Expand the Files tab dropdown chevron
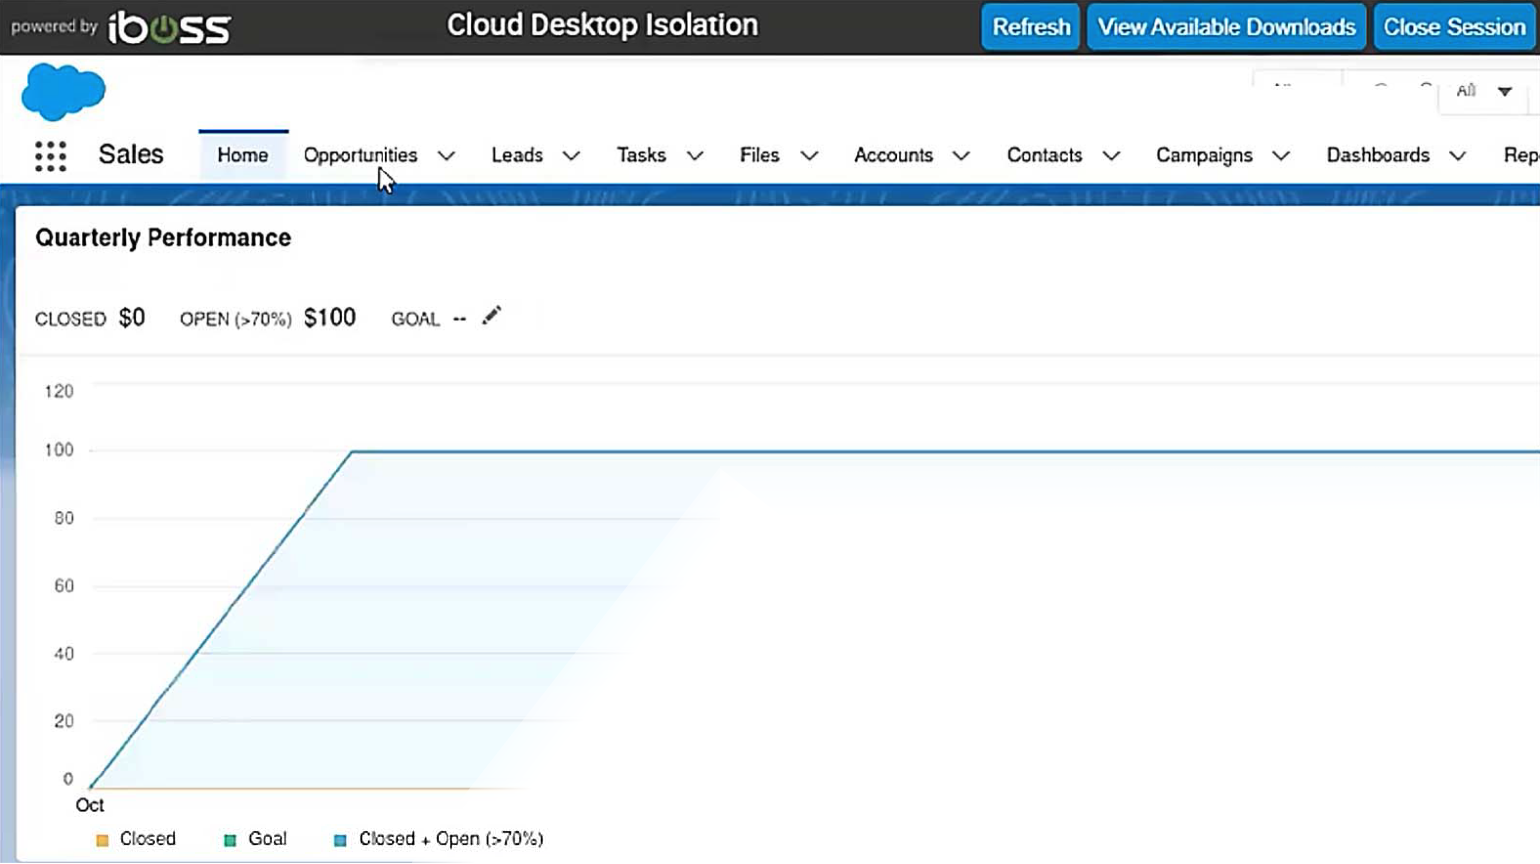This screenshot has height=864, width=1540. [809, 156]
